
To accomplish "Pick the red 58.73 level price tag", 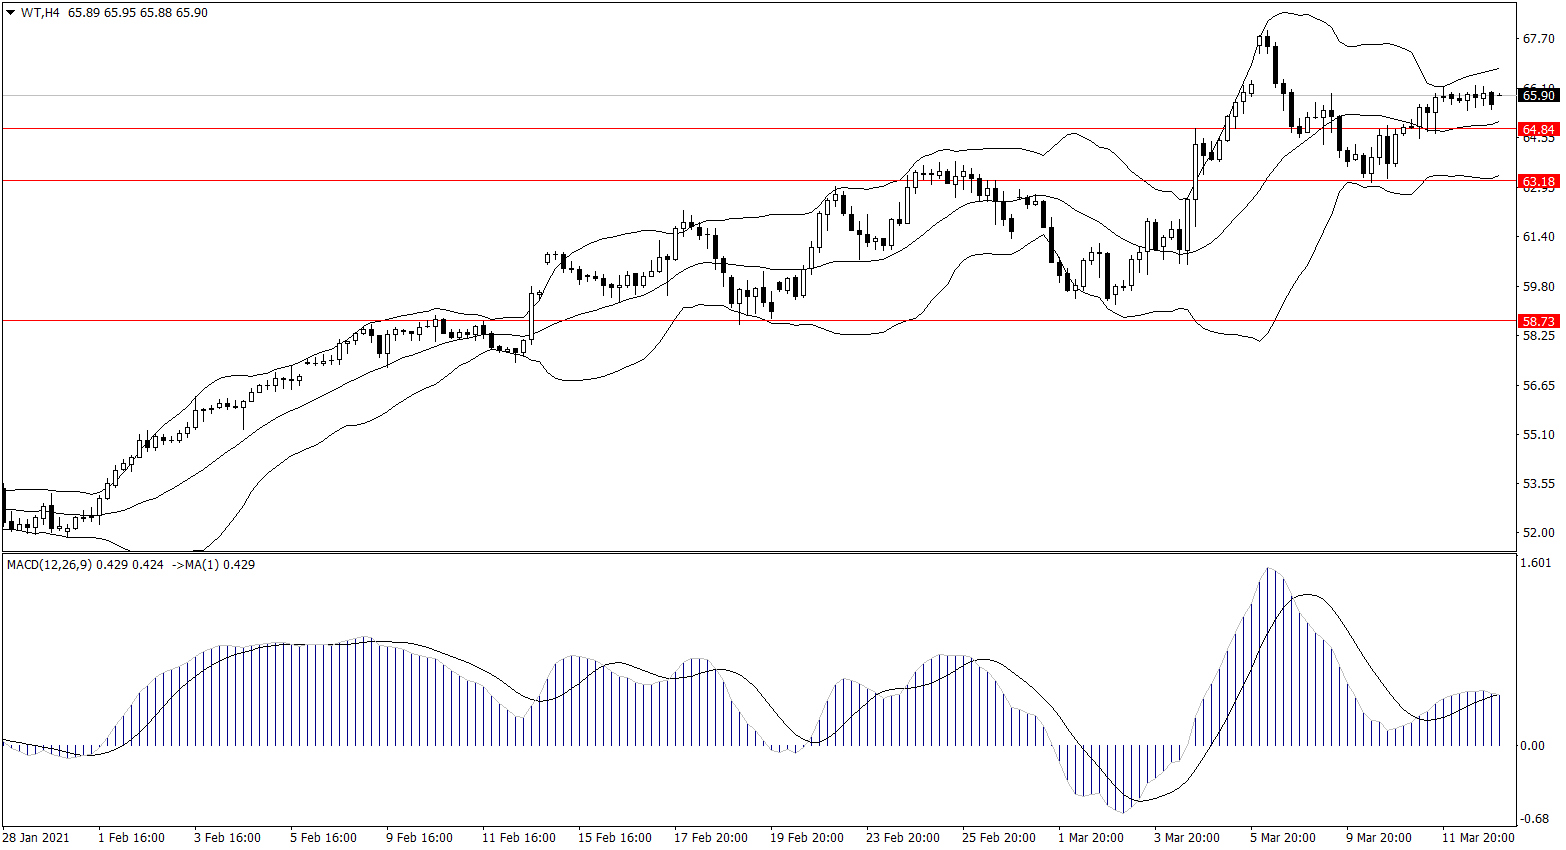I will (1538, 321).
